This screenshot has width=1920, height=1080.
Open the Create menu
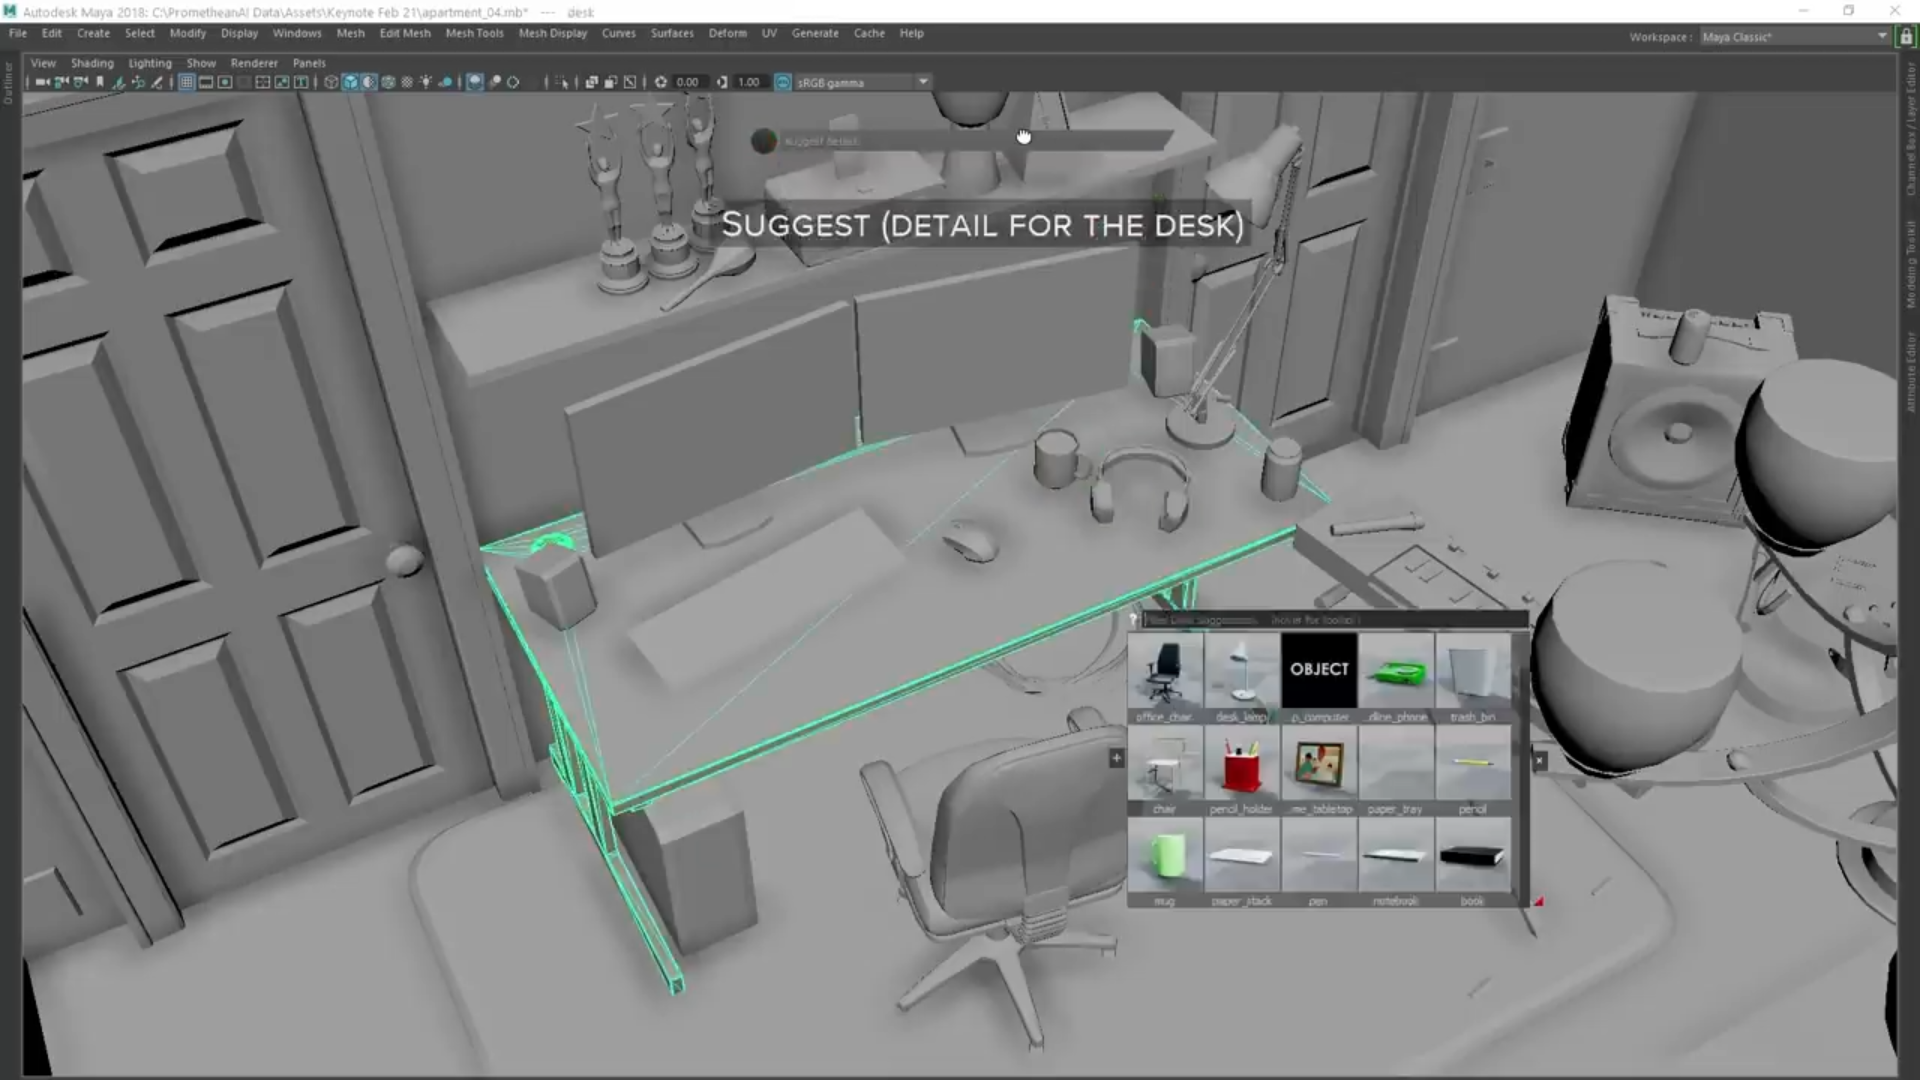(93, 33)
